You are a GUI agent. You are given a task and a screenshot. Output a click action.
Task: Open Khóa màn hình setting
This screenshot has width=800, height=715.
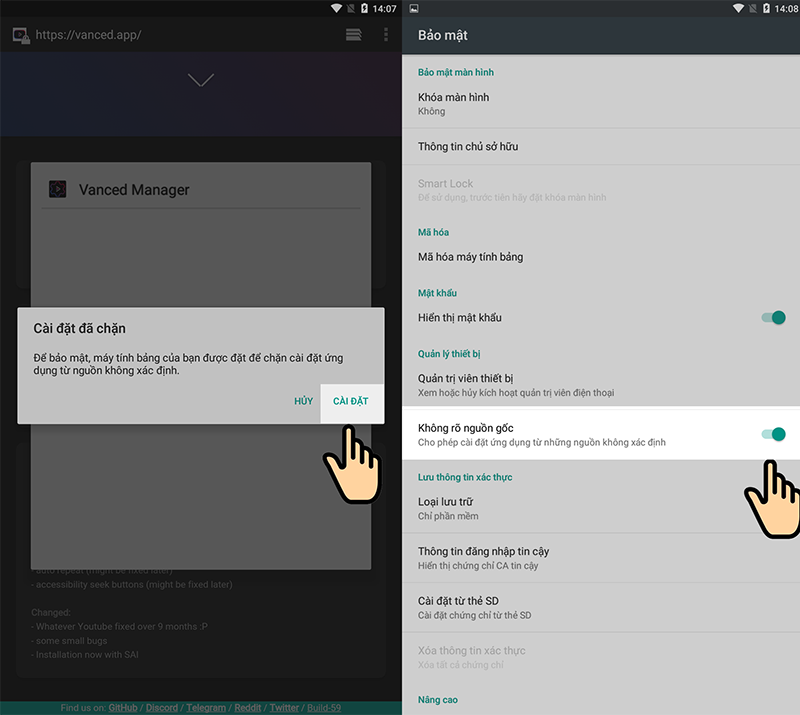[x=601, y=104]
